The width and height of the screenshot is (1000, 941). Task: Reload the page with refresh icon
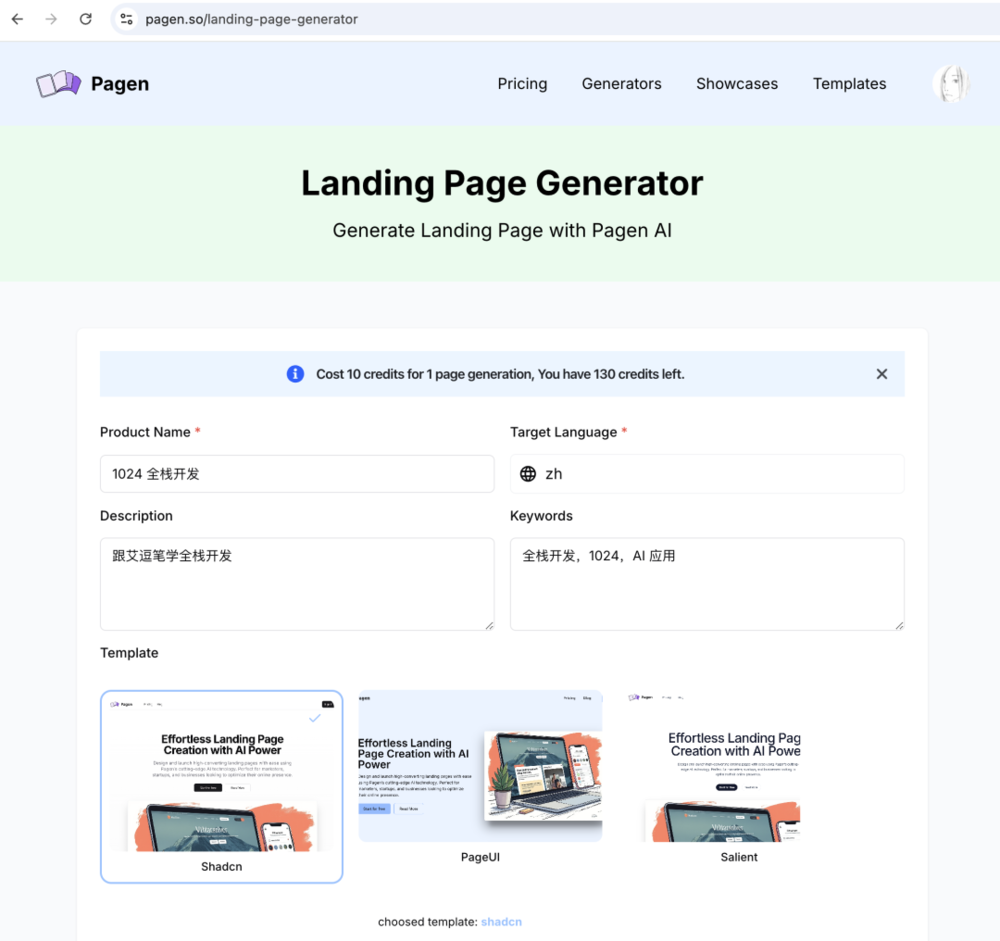click(85, 19)
